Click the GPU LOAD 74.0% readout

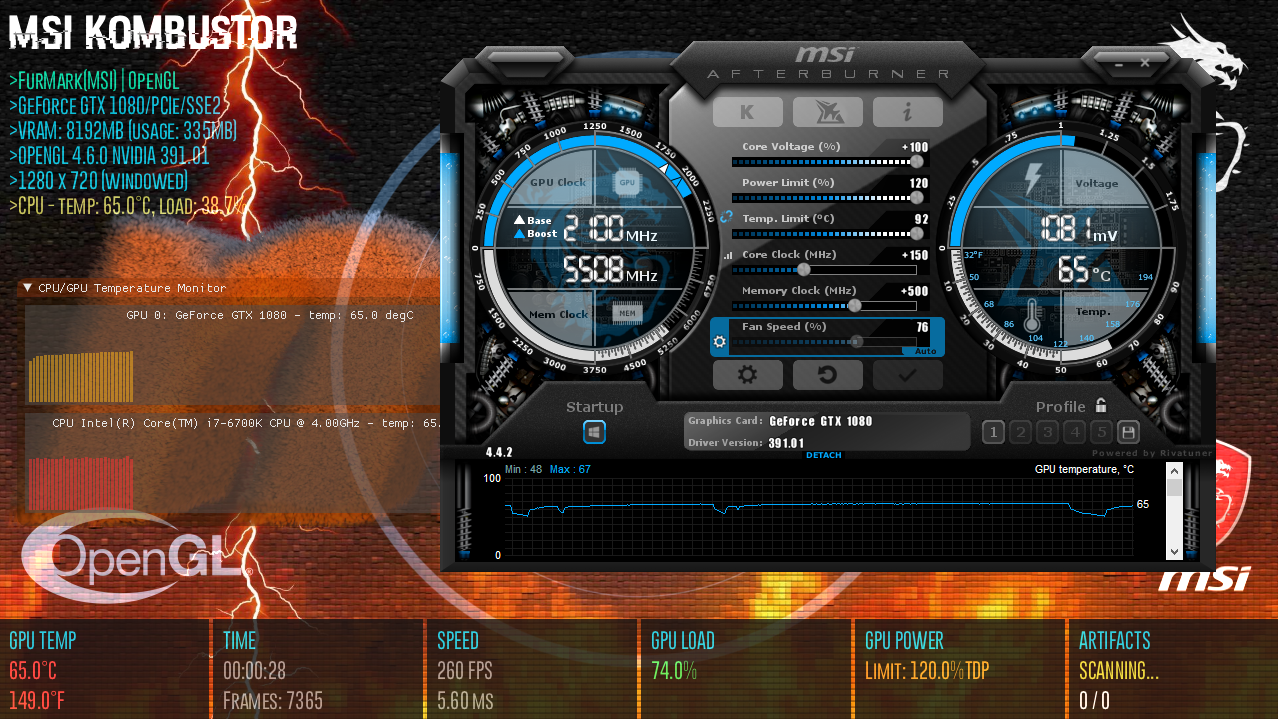tap(674, 670)
